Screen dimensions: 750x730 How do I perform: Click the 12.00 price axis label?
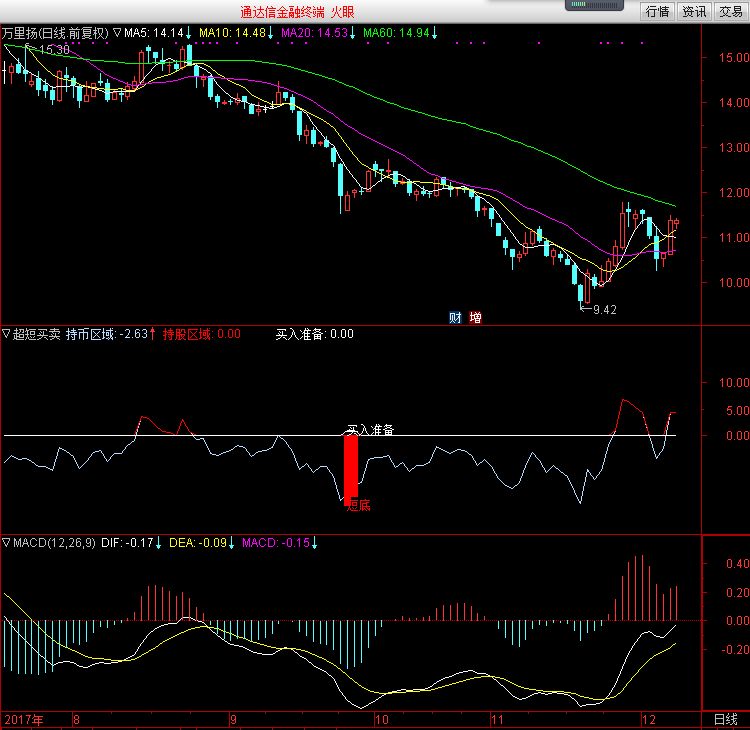click(734, 192)
